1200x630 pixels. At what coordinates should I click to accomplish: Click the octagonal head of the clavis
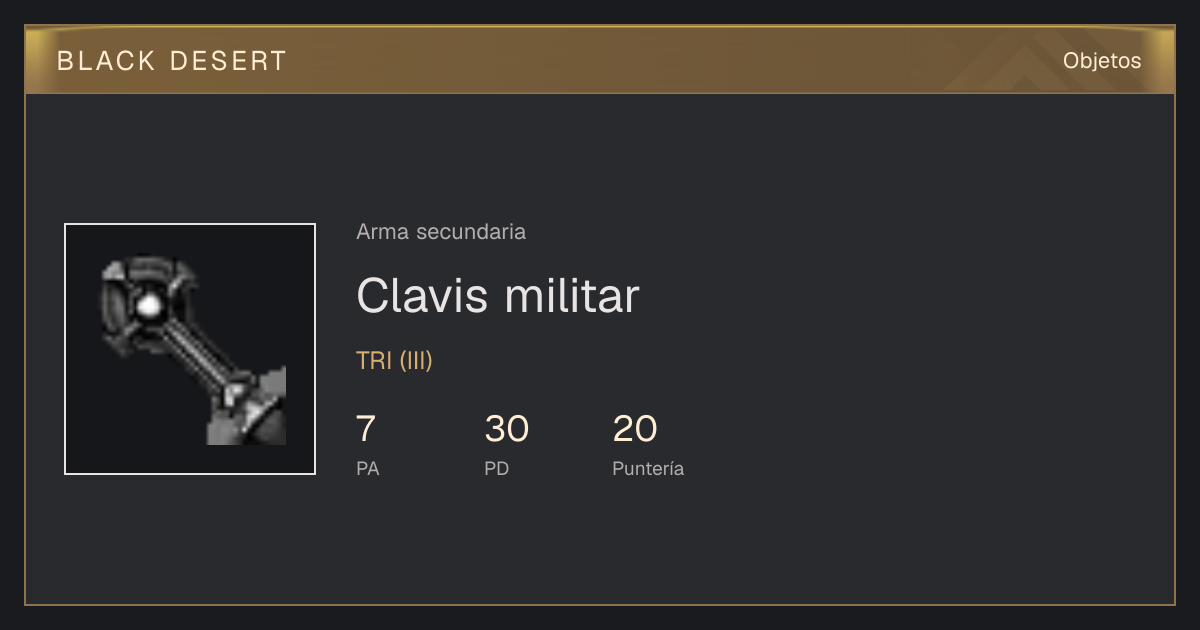(146, 303)
